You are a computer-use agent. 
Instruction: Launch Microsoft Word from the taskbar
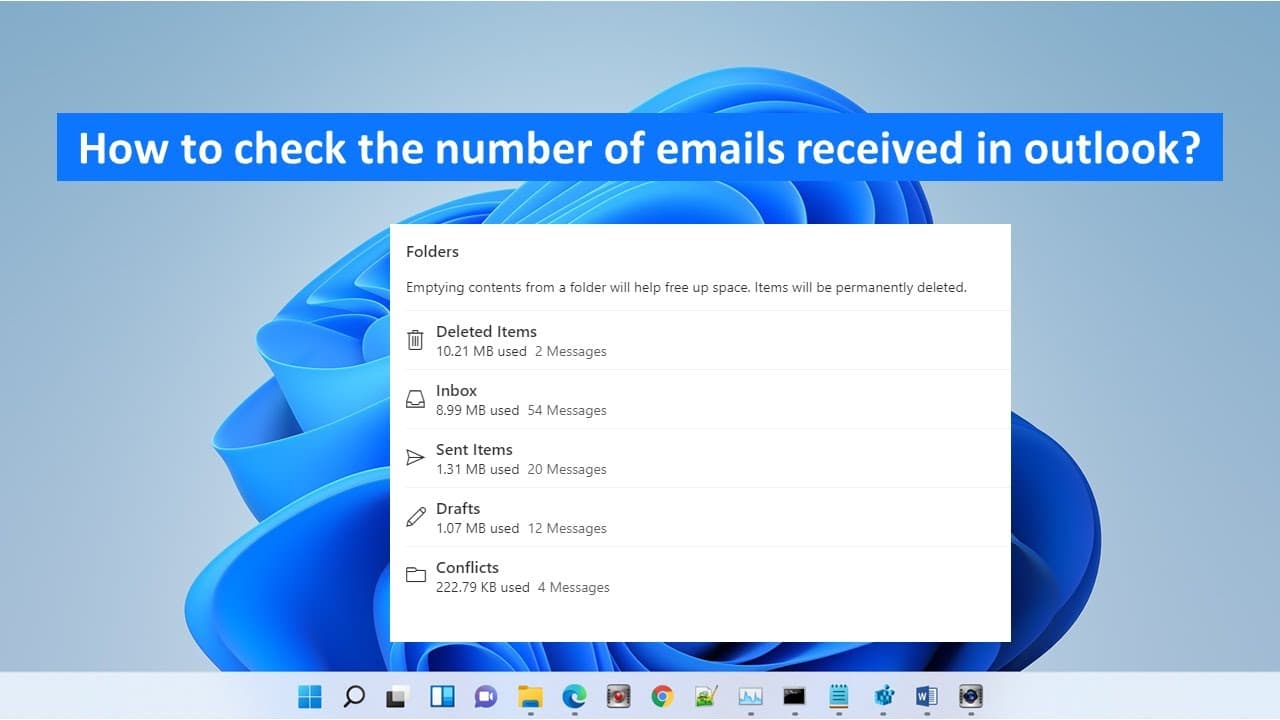tap(927, 696)
